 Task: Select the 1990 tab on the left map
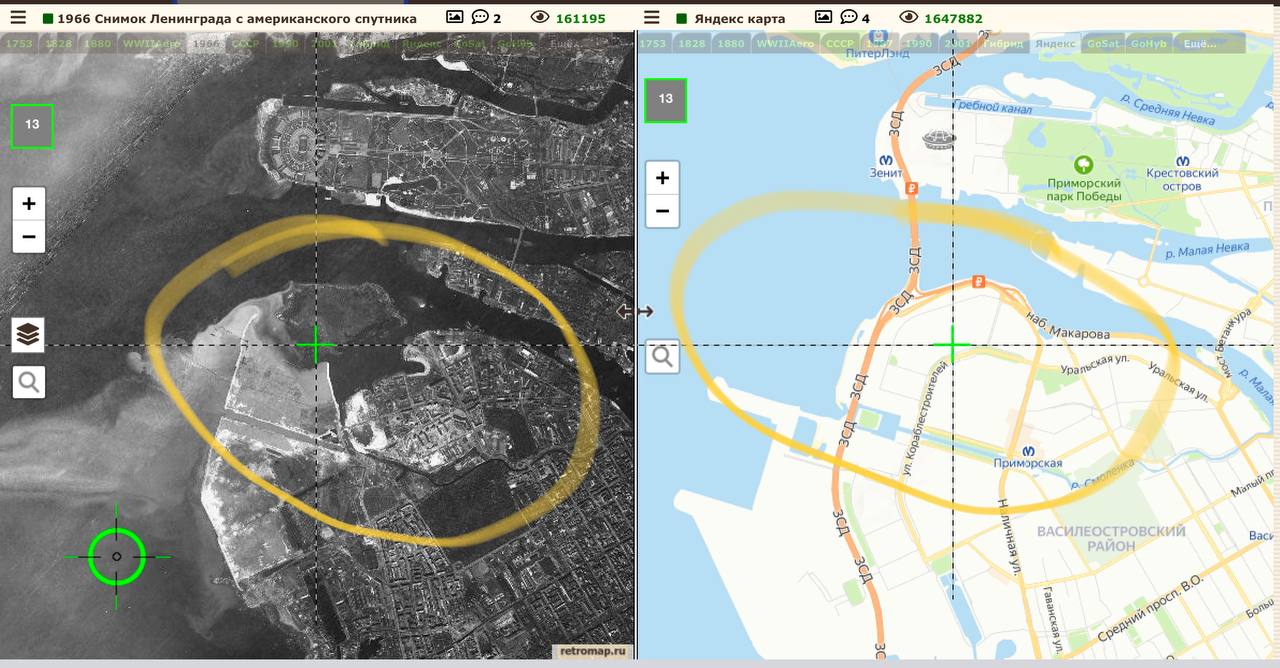coord(285,44)
